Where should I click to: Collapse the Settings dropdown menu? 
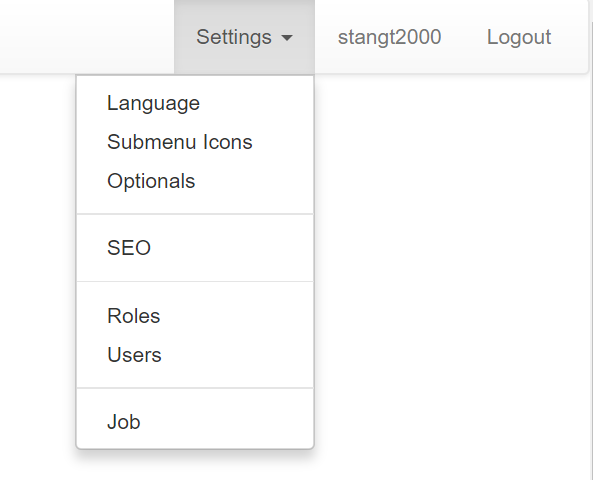(x=244, y=37)
